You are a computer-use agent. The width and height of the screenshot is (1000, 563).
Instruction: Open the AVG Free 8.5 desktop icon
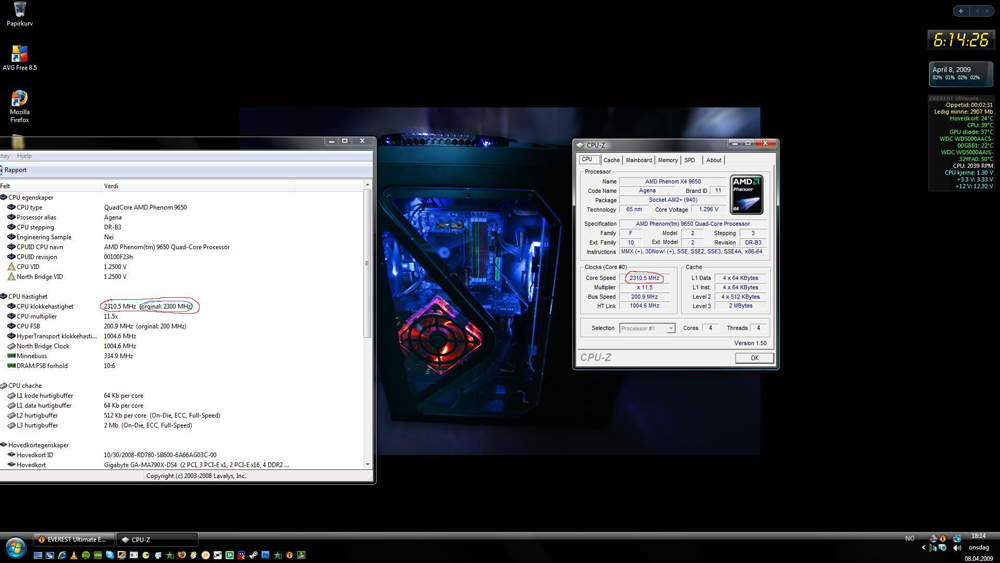click(x=19, y=58)
